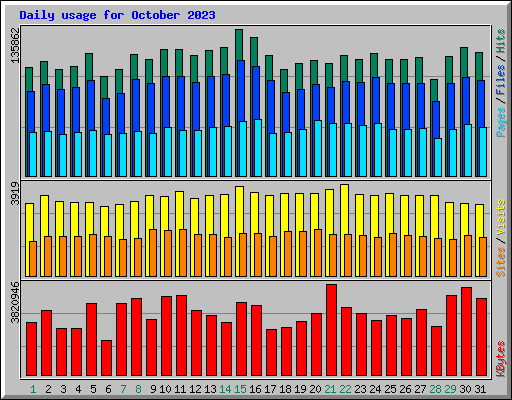Click day label 4 on x-axis
The image size is (512, 400).
pyautogui.click(x=78, y=389)
